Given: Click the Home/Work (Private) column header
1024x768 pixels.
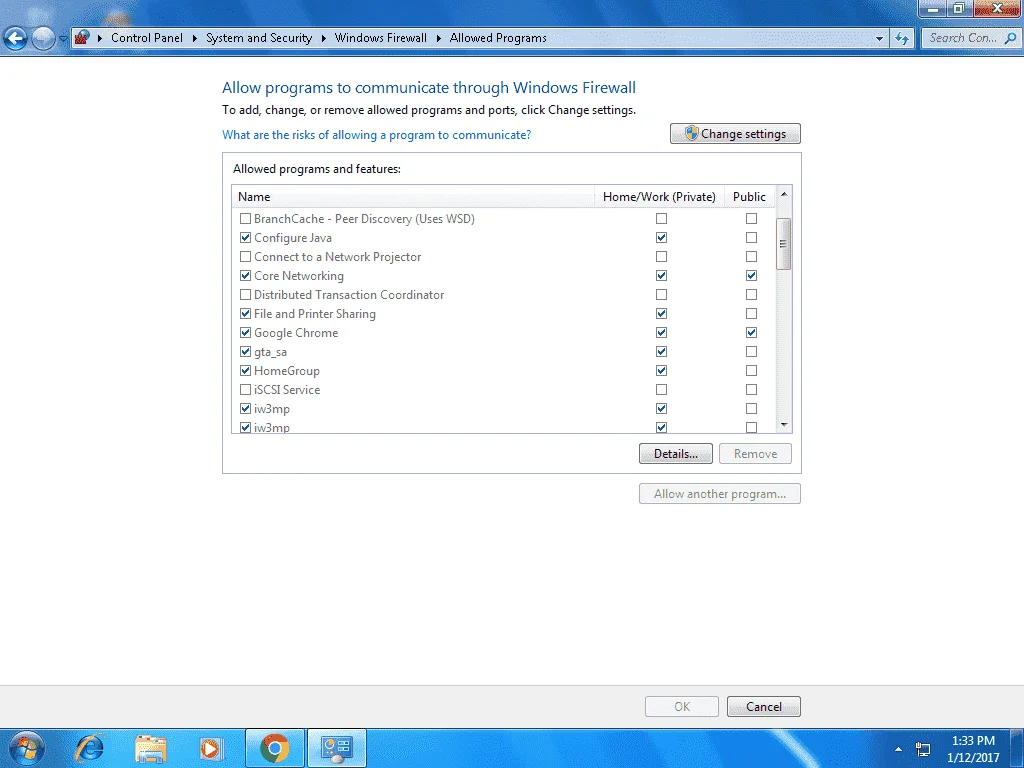Looking at the screenshot, I should (659, 197).
